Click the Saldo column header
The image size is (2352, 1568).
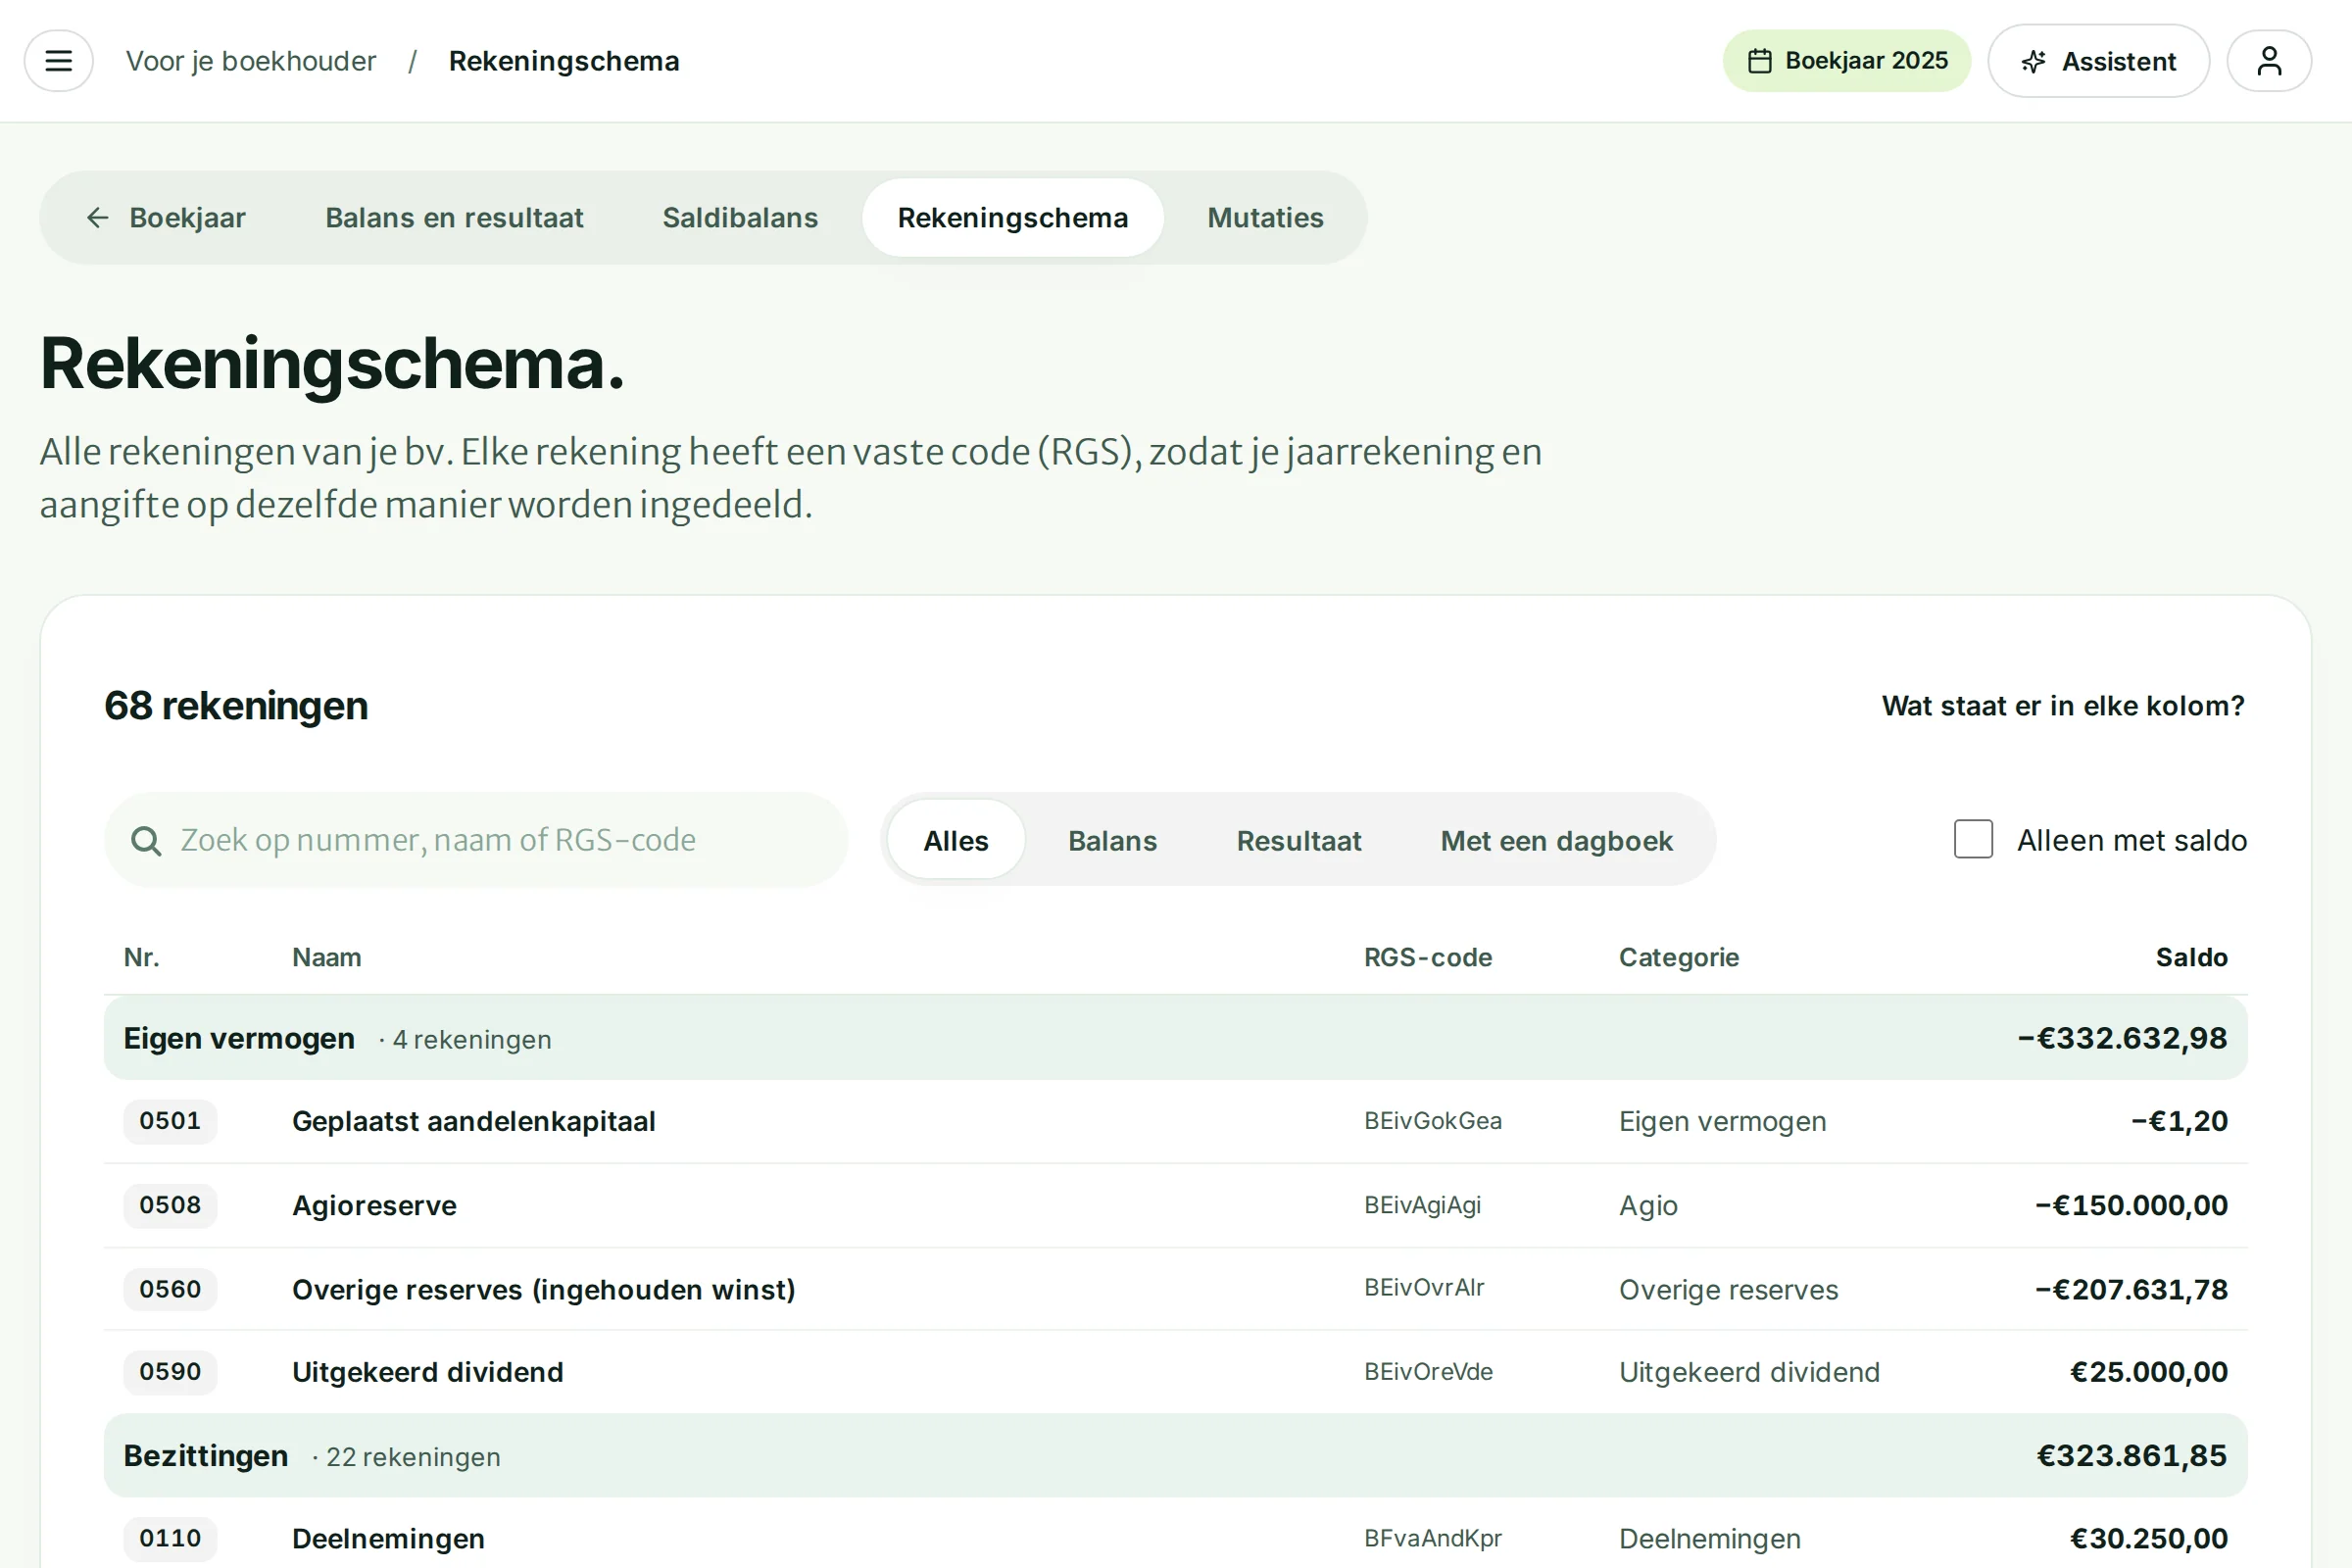click(2191, 958)
